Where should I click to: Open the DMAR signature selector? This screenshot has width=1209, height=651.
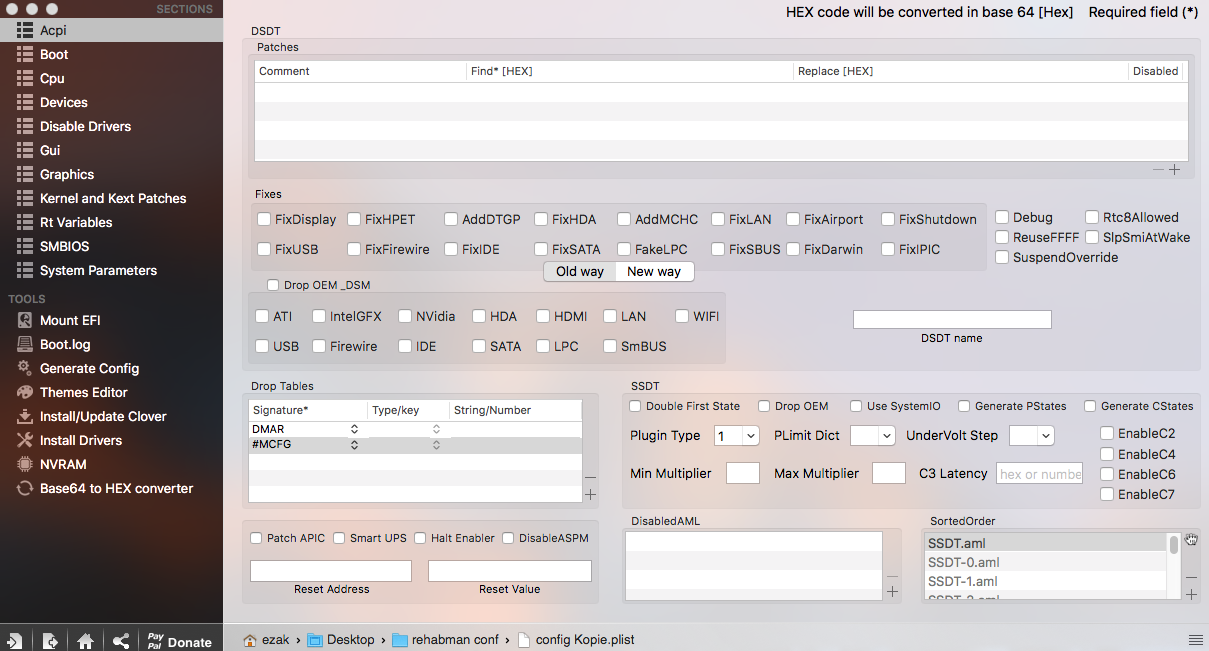[x=354, y=429]
